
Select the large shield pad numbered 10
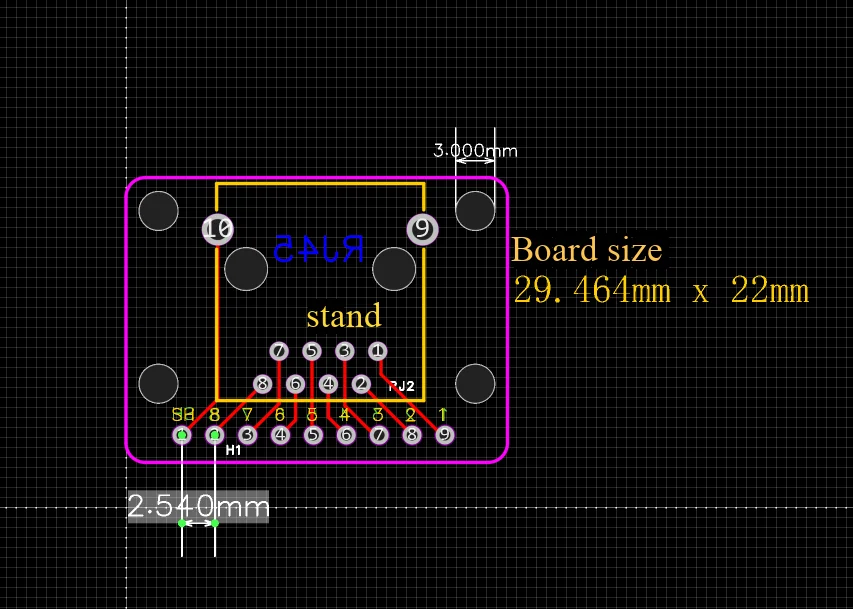[x=218, y=229]
